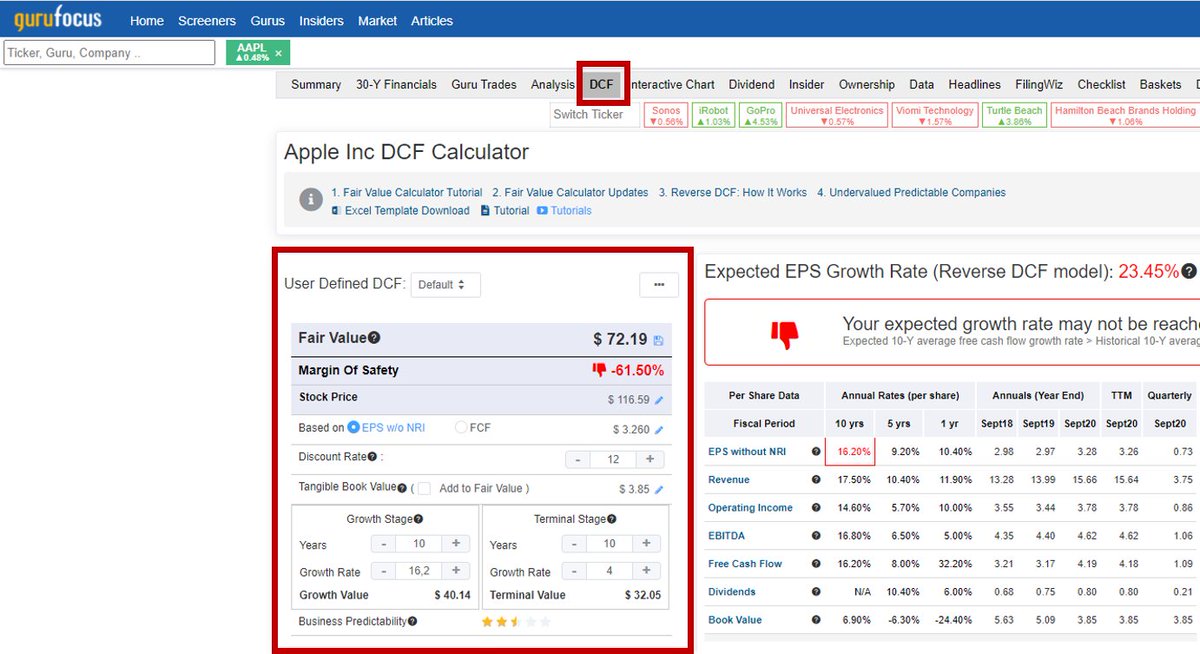Click the Switch Ticker input field
The width and height of the screenshot is (1200, 654).
(x=595, y=114)
